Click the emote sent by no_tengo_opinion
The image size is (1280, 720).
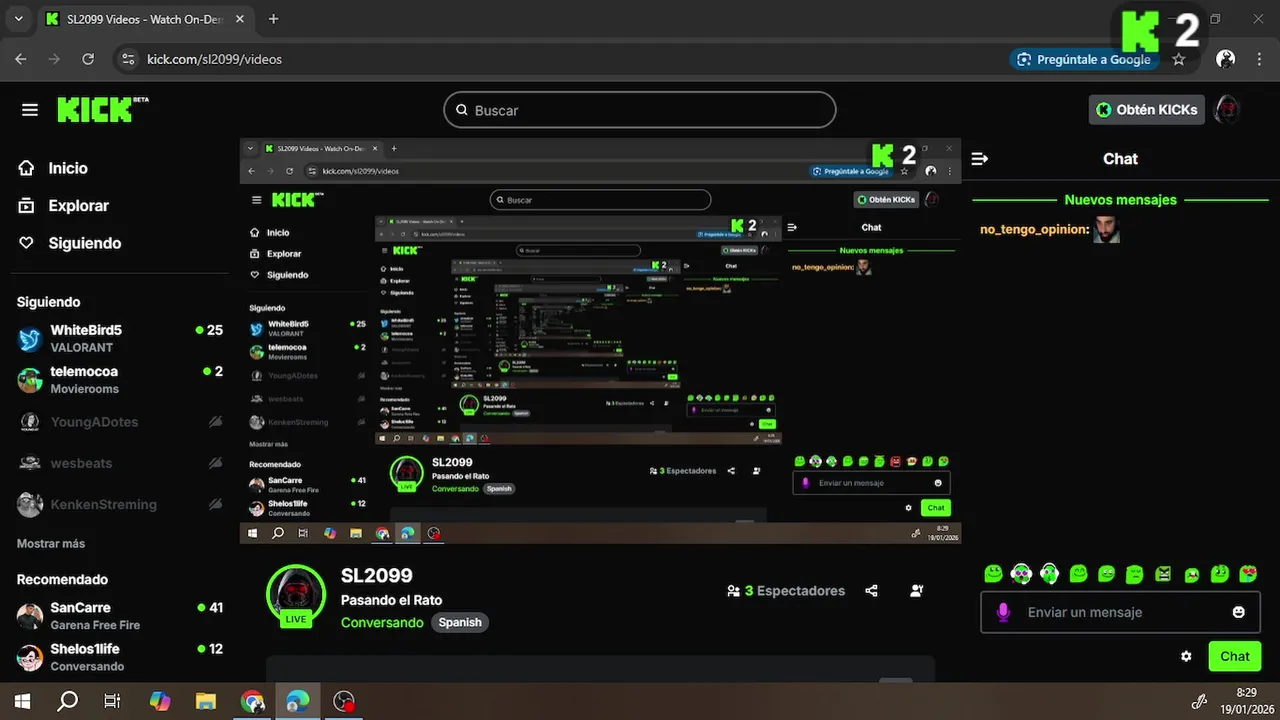1106,229
